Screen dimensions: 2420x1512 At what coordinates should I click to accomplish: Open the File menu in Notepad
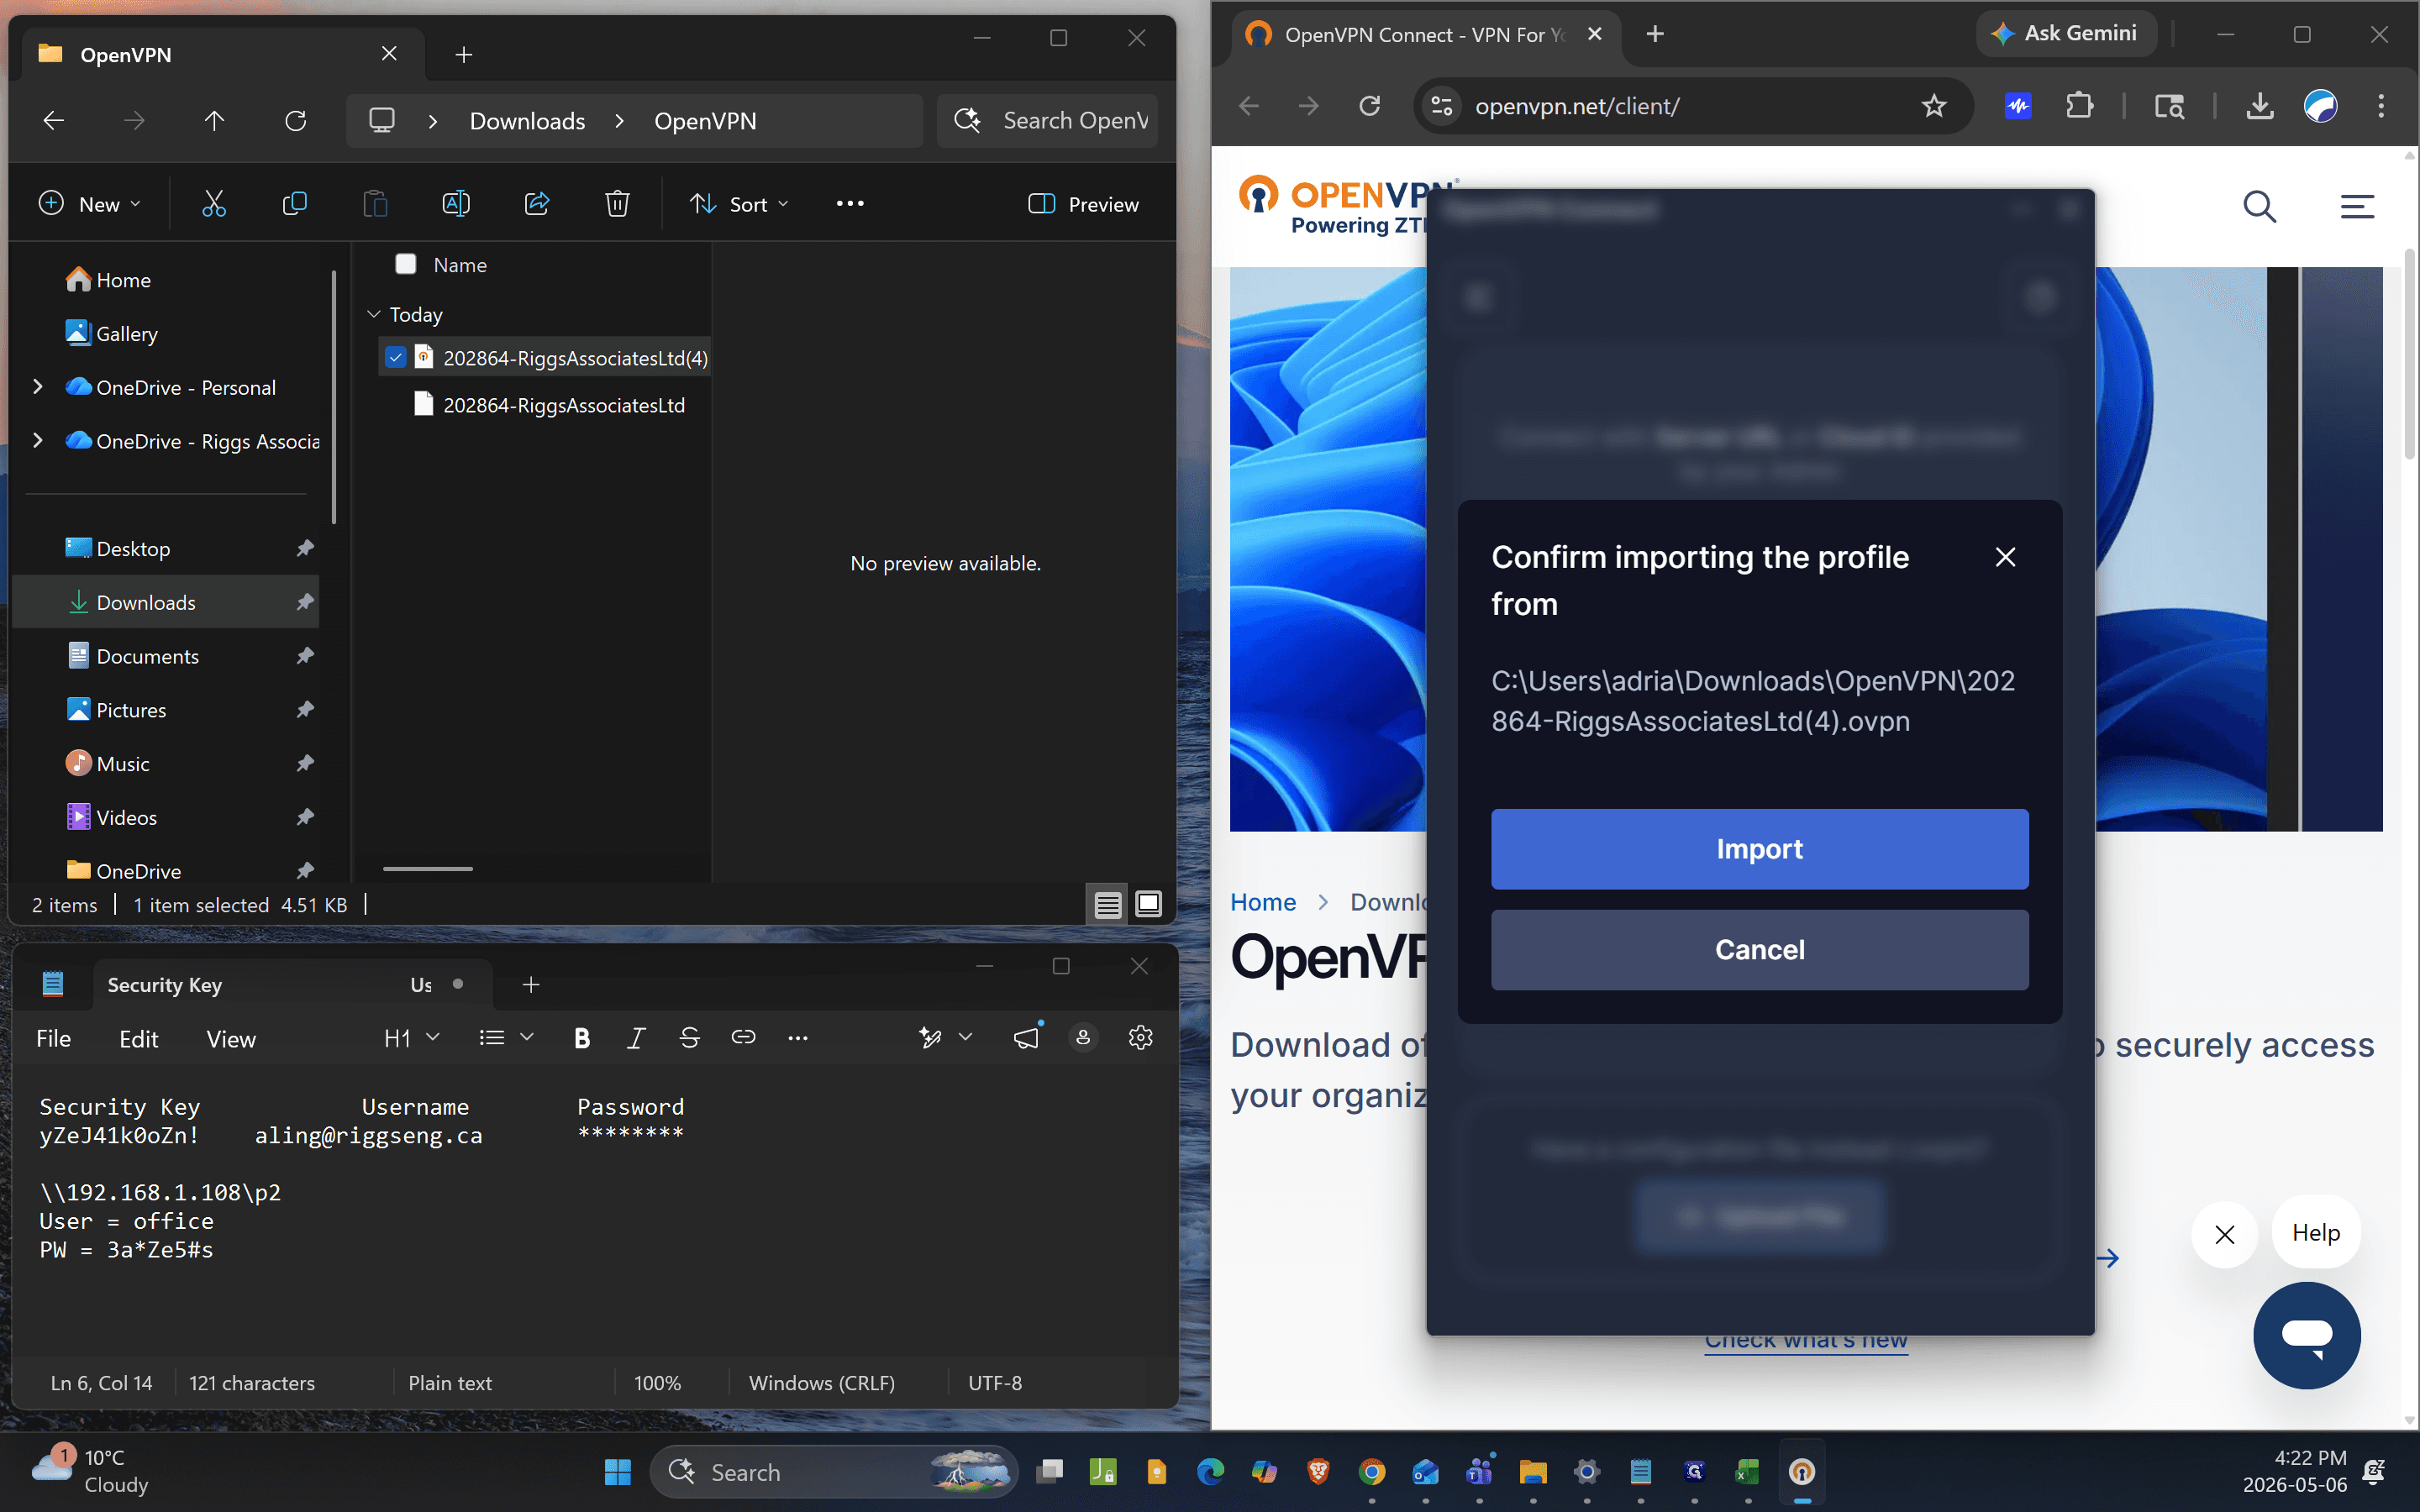point(53,1039)
